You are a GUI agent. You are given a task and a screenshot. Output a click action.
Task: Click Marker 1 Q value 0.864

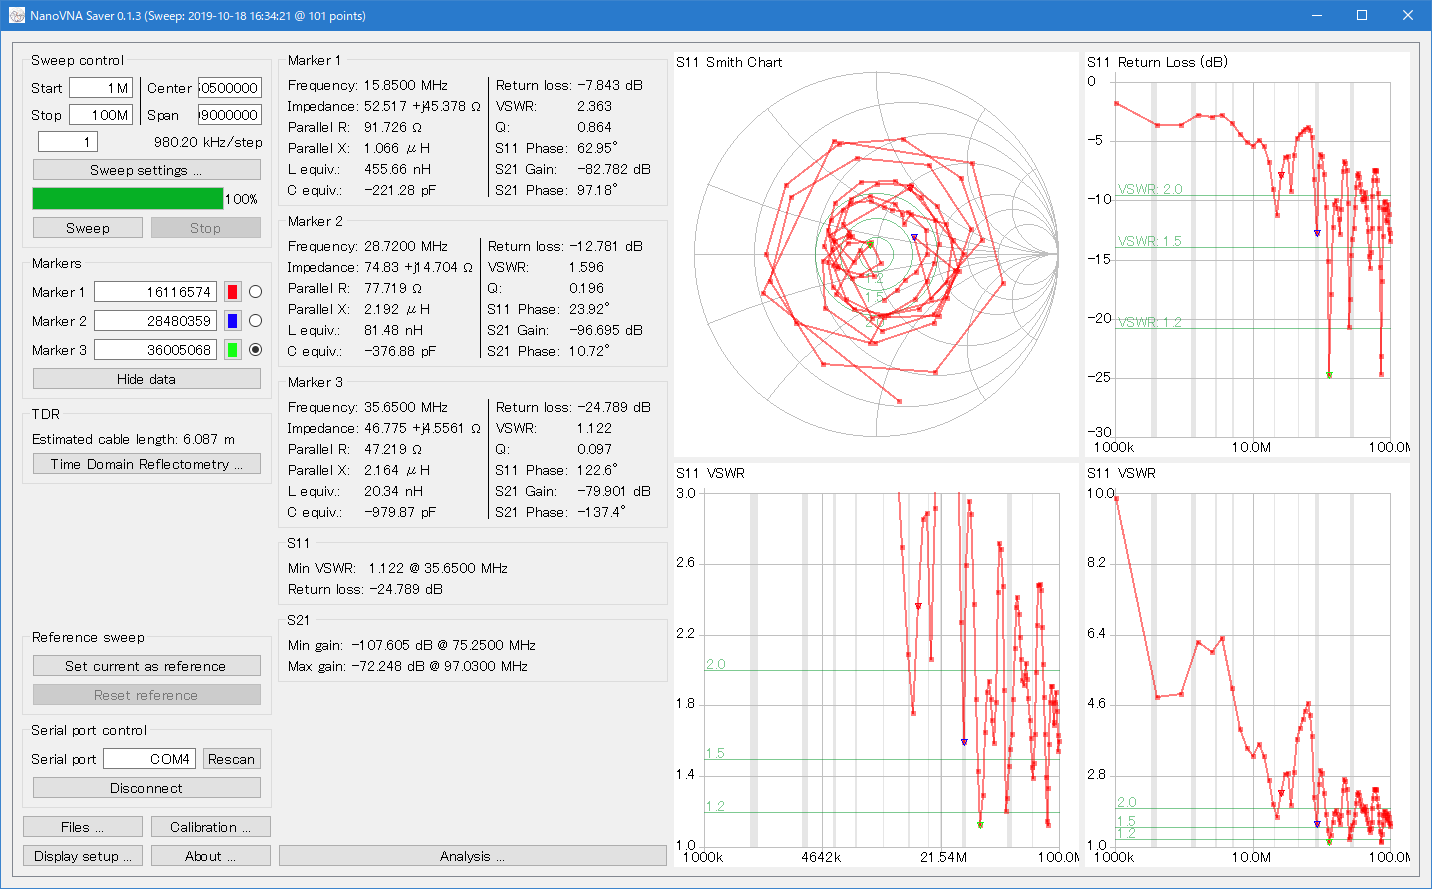tap(595, 127)
